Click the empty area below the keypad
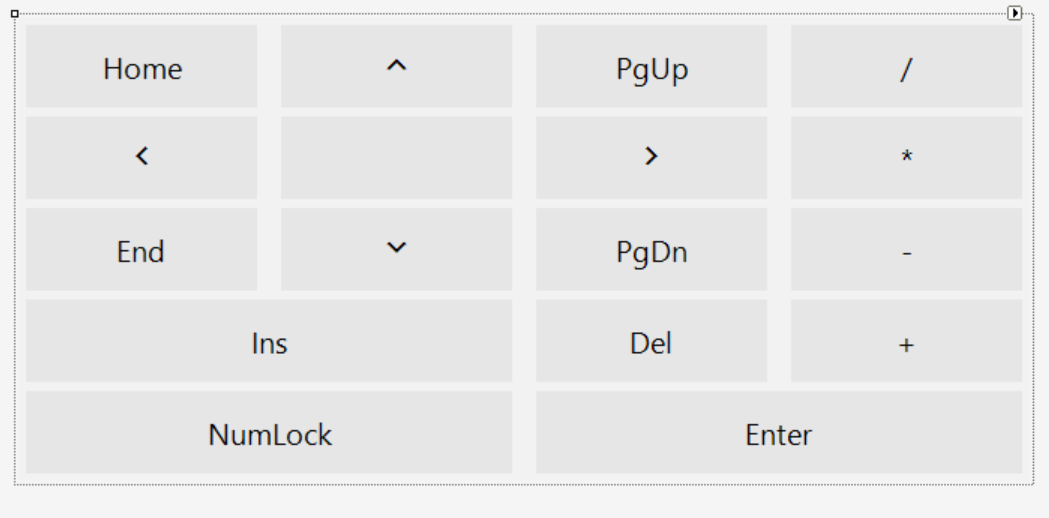Screen dimensions: 1049x518 point(524,502)
